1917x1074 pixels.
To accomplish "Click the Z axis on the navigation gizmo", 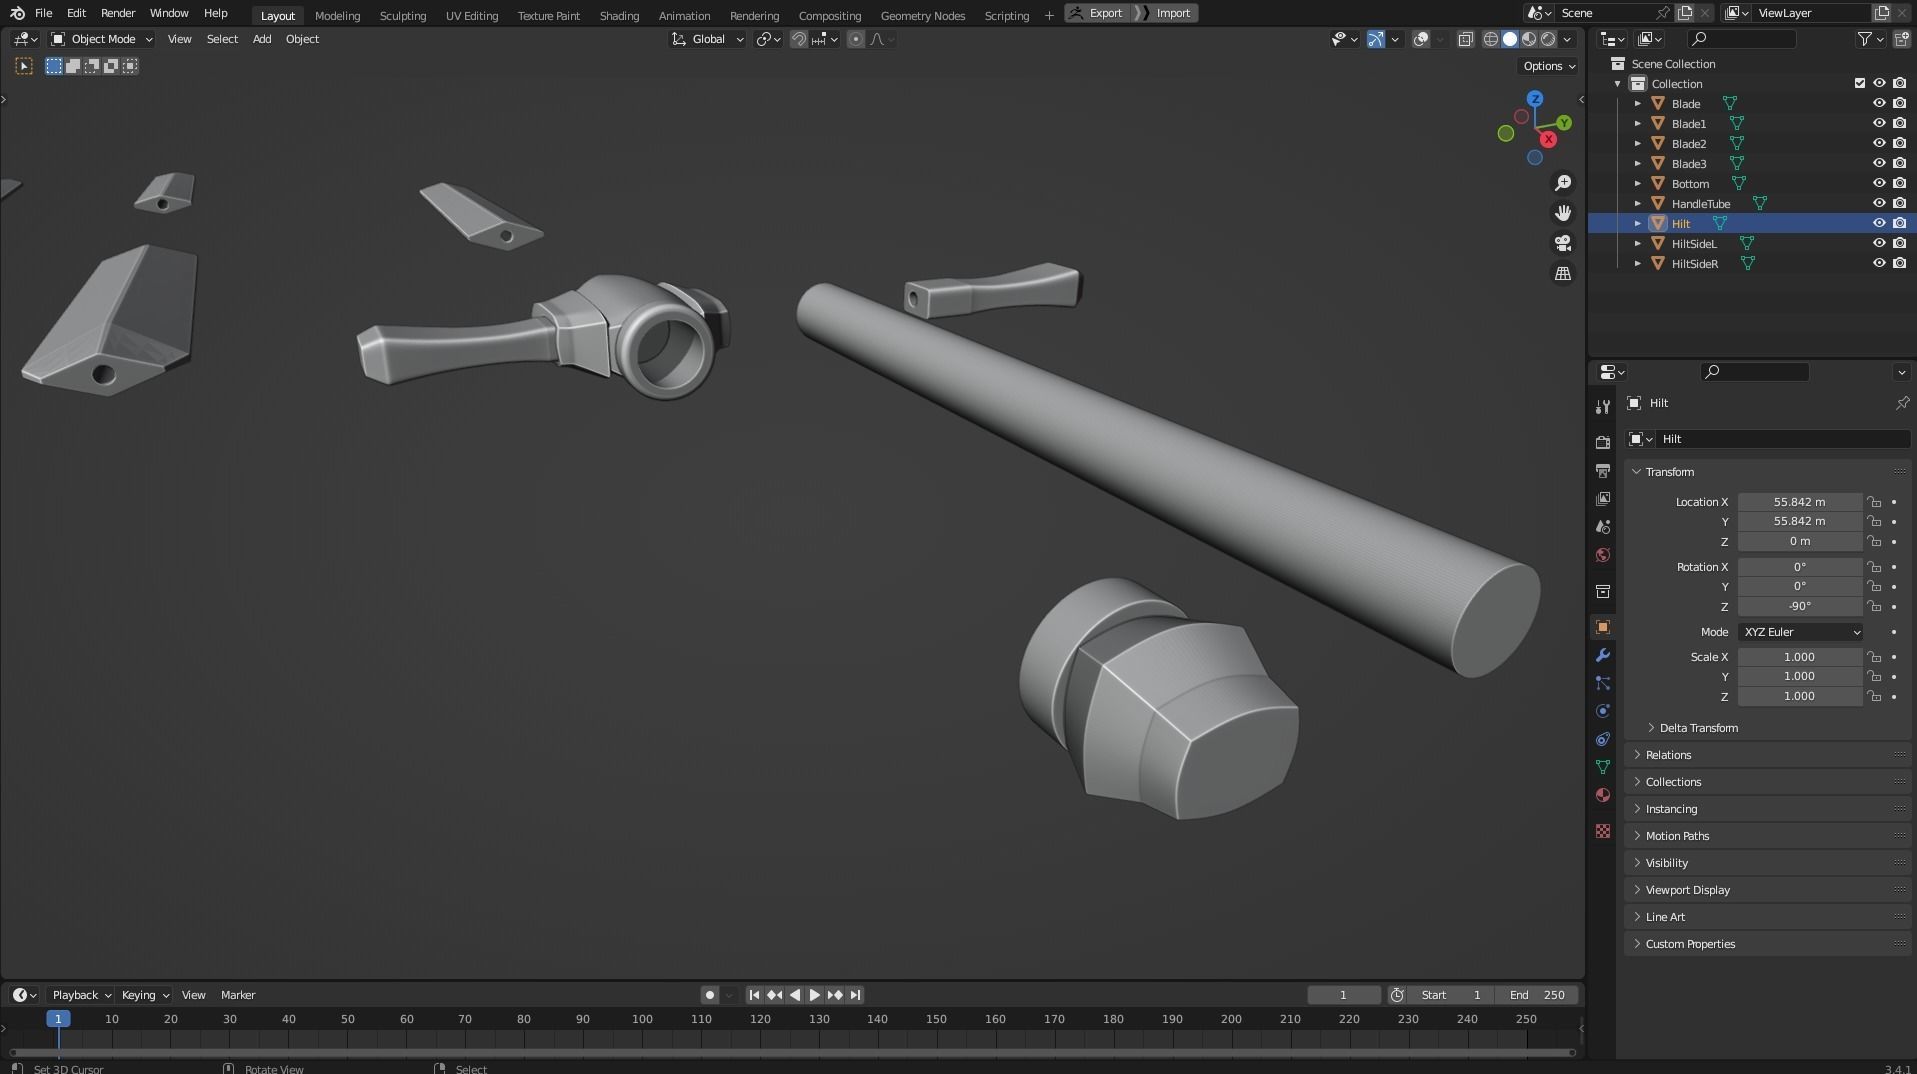I will [x=1535, y=99].
